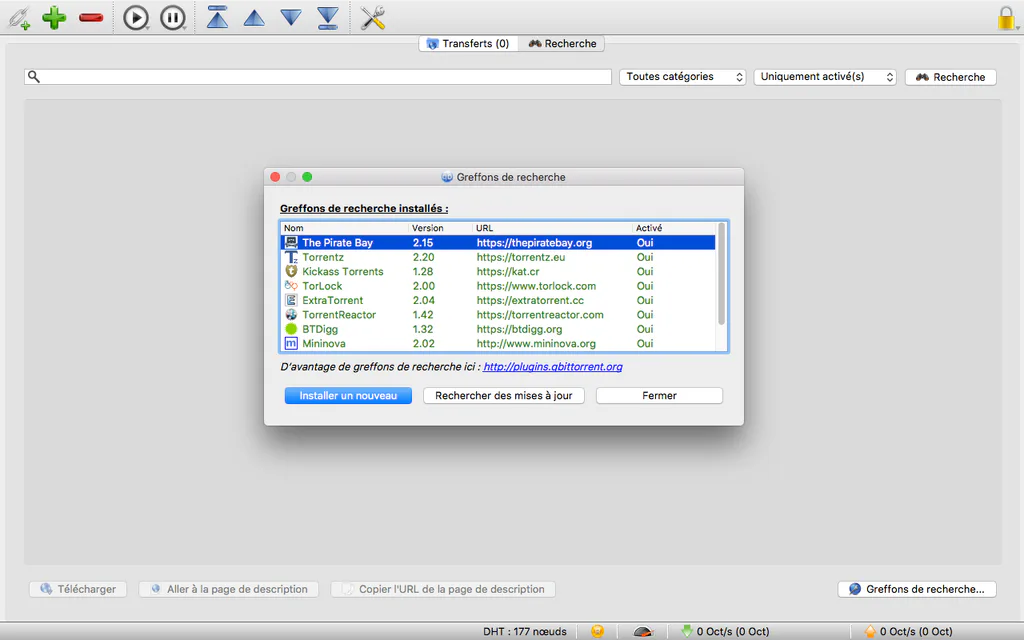Select the The Pirate Bay plugin row
The height and width of the screenshot is (640, 1024).
pos(498,243)
